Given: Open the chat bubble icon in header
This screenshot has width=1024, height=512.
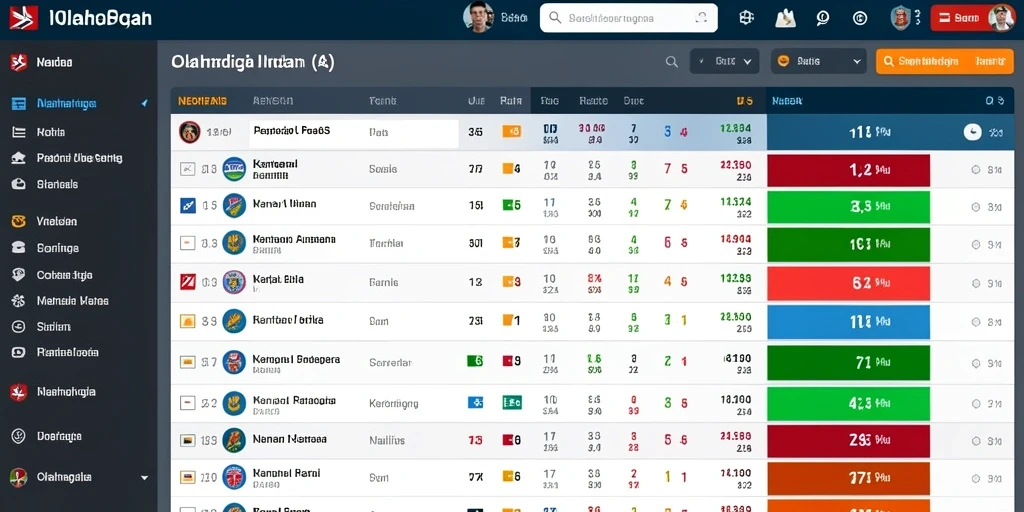Looking at the screenshot, I should pos(823,18).
